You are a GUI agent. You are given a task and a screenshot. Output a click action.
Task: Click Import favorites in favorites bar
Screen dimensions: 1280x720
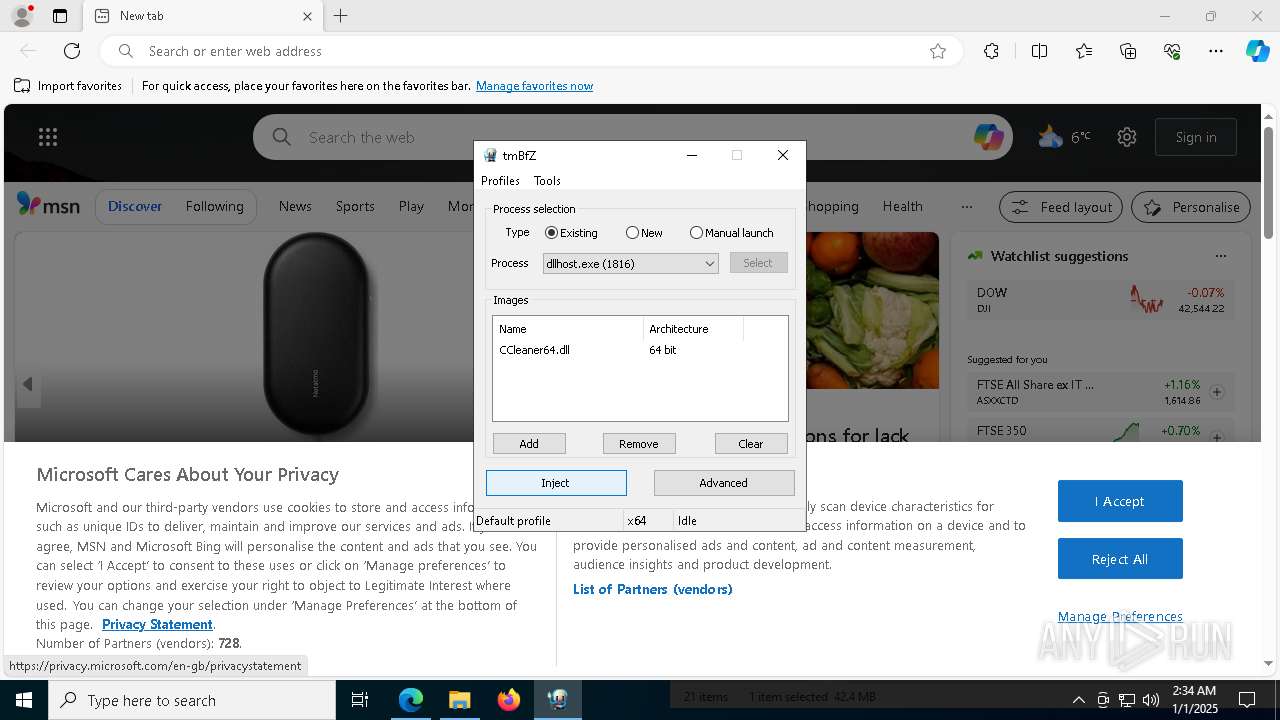click(68, 86)
